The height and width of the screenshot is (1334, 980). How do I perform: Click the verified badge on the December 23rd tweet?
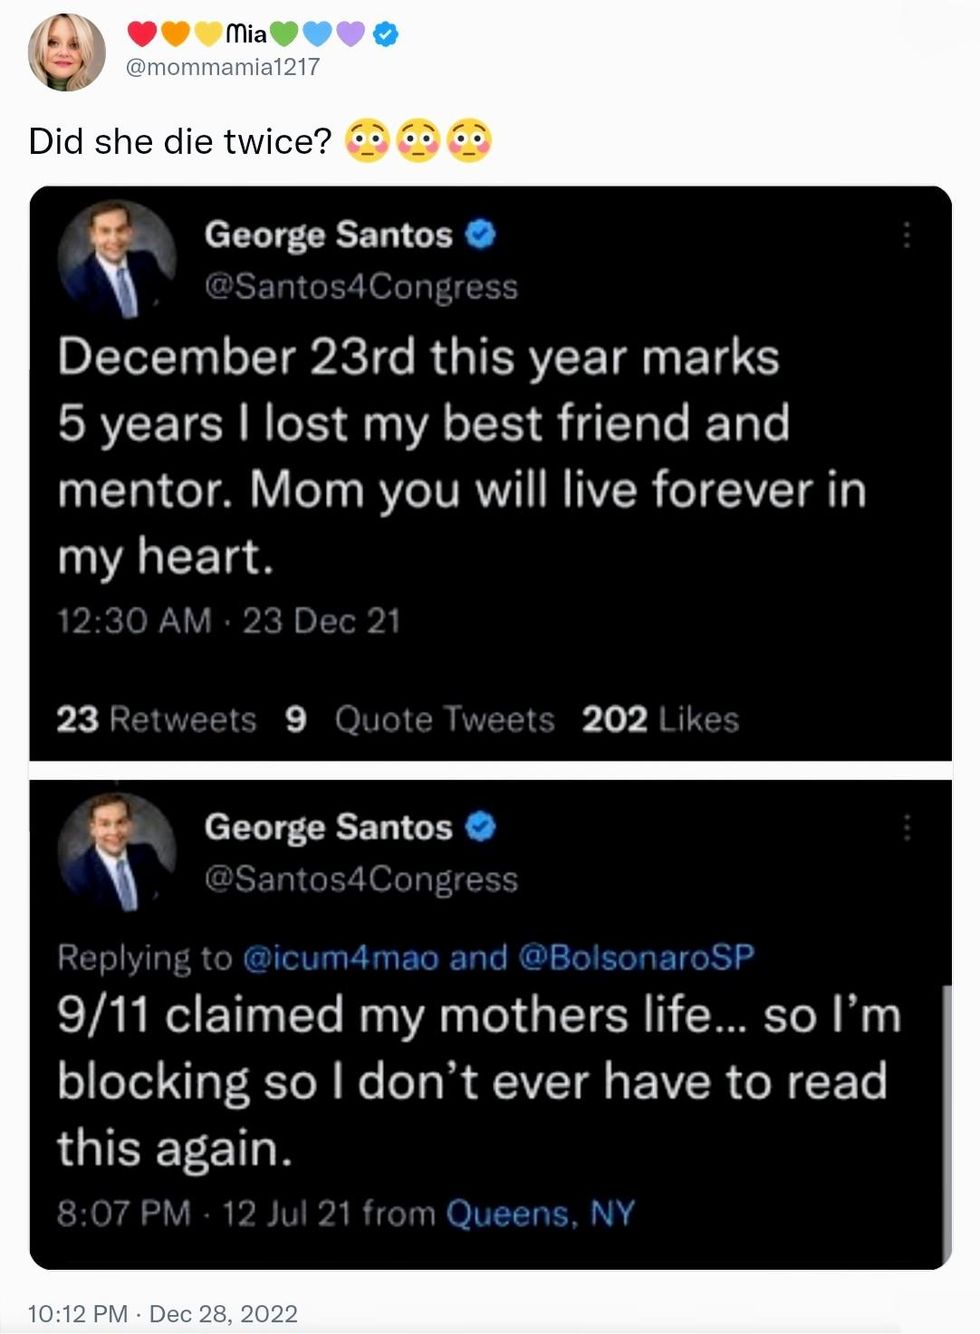pyautogui.click(x=481, y=234)
